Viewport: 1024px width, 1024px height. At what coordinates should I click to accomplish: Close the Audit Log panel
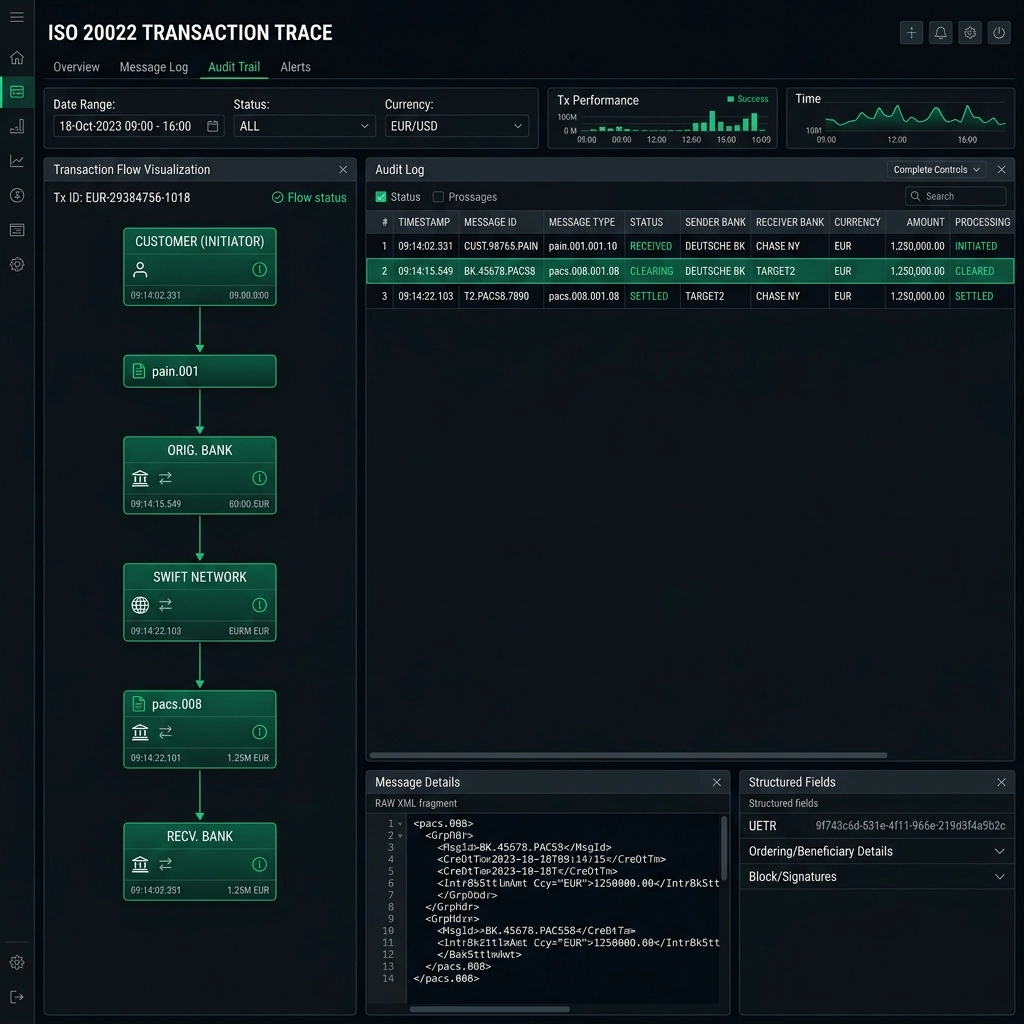click(x=1001, y=169)
